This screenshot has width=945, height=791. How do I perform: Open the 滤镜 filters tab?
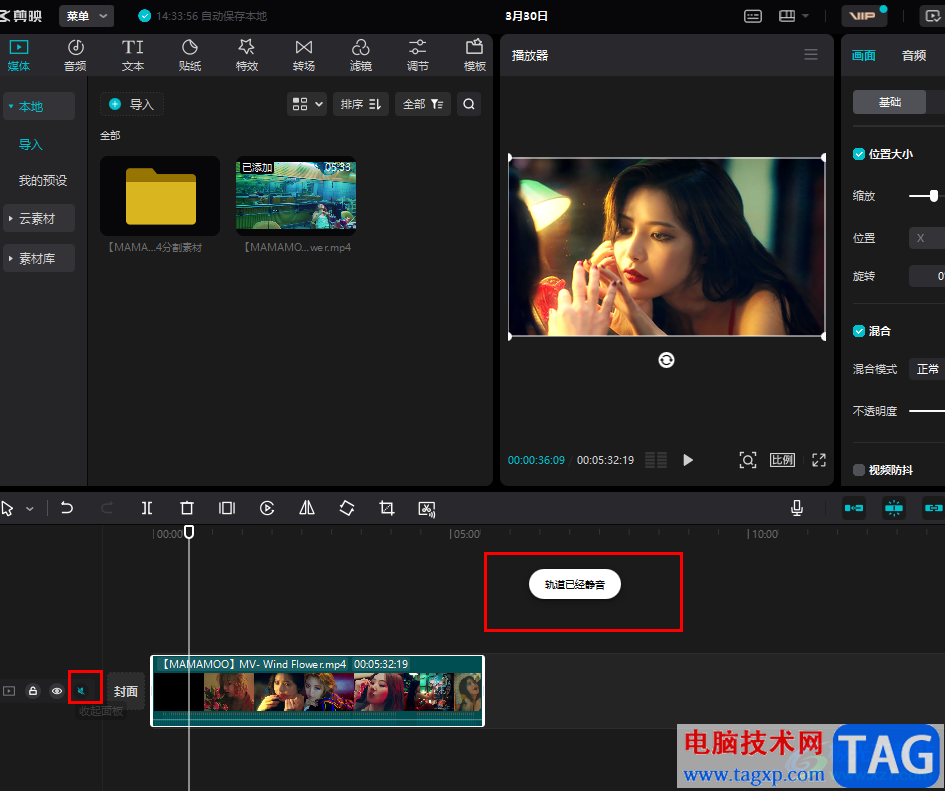[x=360, y=55]
